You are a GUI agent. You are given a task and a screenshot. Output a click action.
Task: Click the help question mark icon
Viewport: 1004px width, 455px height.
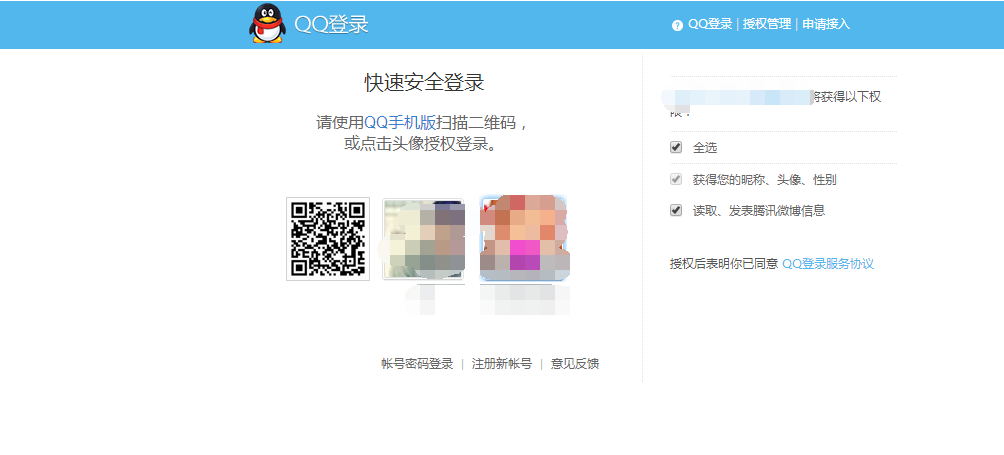tap(677, 26)
